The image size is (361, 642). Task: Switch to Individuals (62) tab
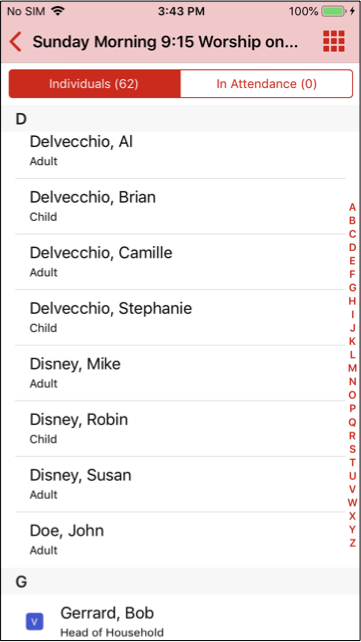tap(94, 84)
